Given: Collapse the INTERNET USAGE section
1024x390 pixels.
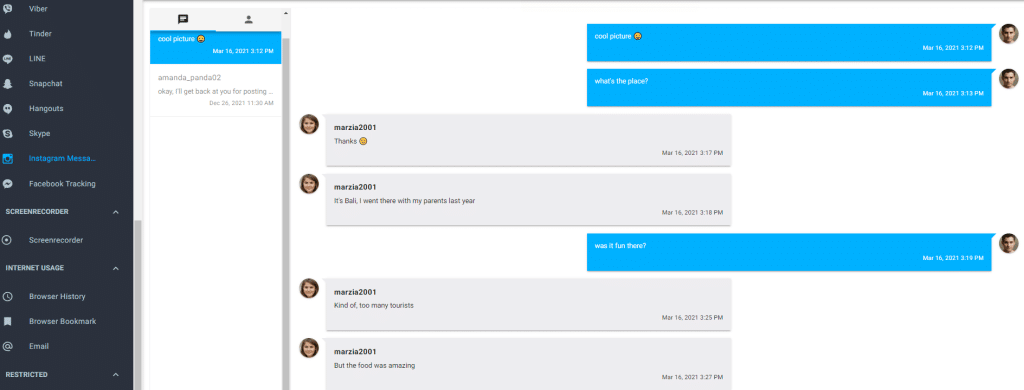Looking at the screenshot, I should point(116,268).
